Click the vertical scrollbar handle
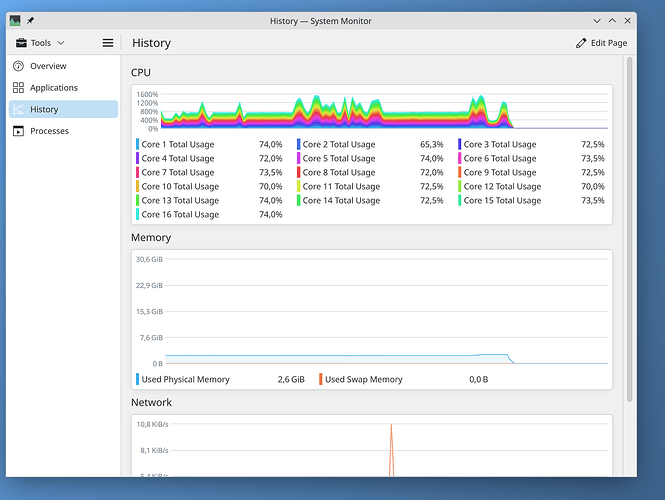665x500 pixels. click(x=629, y=229)
